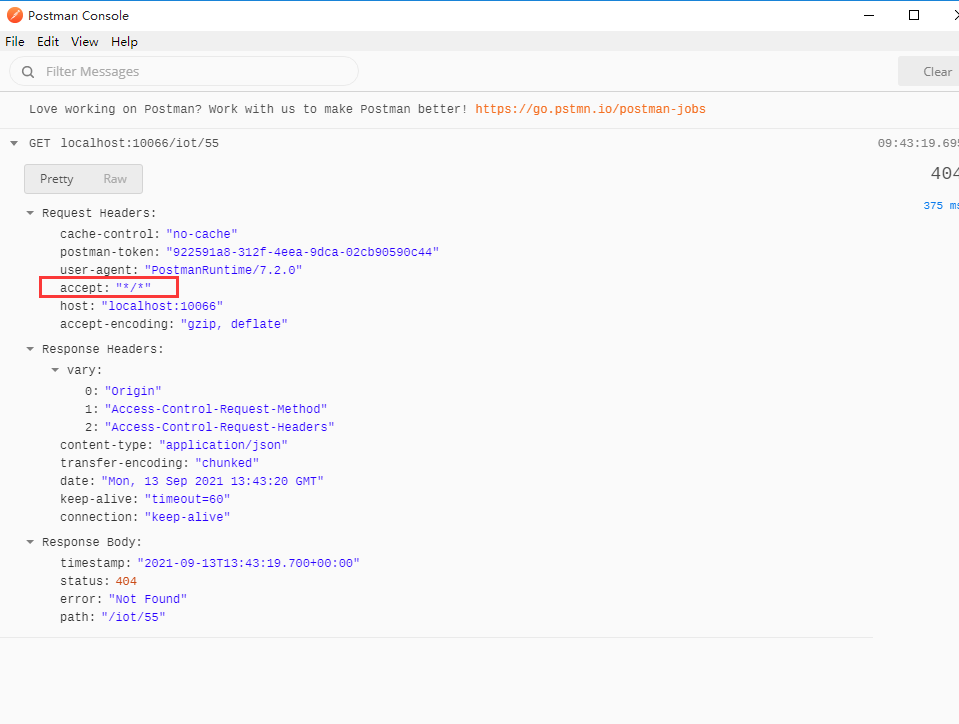Select the date header value
The image size is (959, 724).
[212, 481]
